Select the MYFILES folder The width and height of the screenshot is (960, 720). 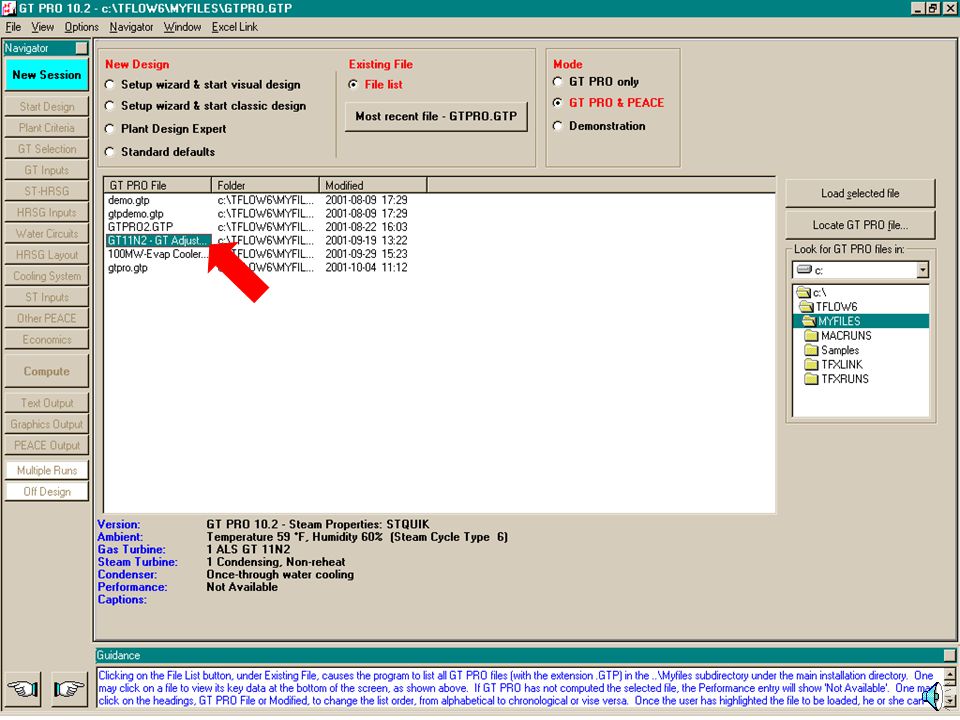[x=860, y=321]
